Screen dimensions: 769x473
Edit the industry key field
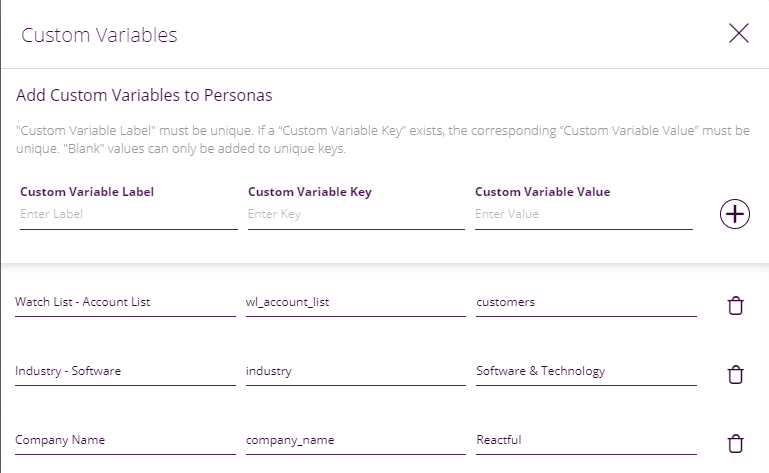pyautogui.click(x=356, y=371)
